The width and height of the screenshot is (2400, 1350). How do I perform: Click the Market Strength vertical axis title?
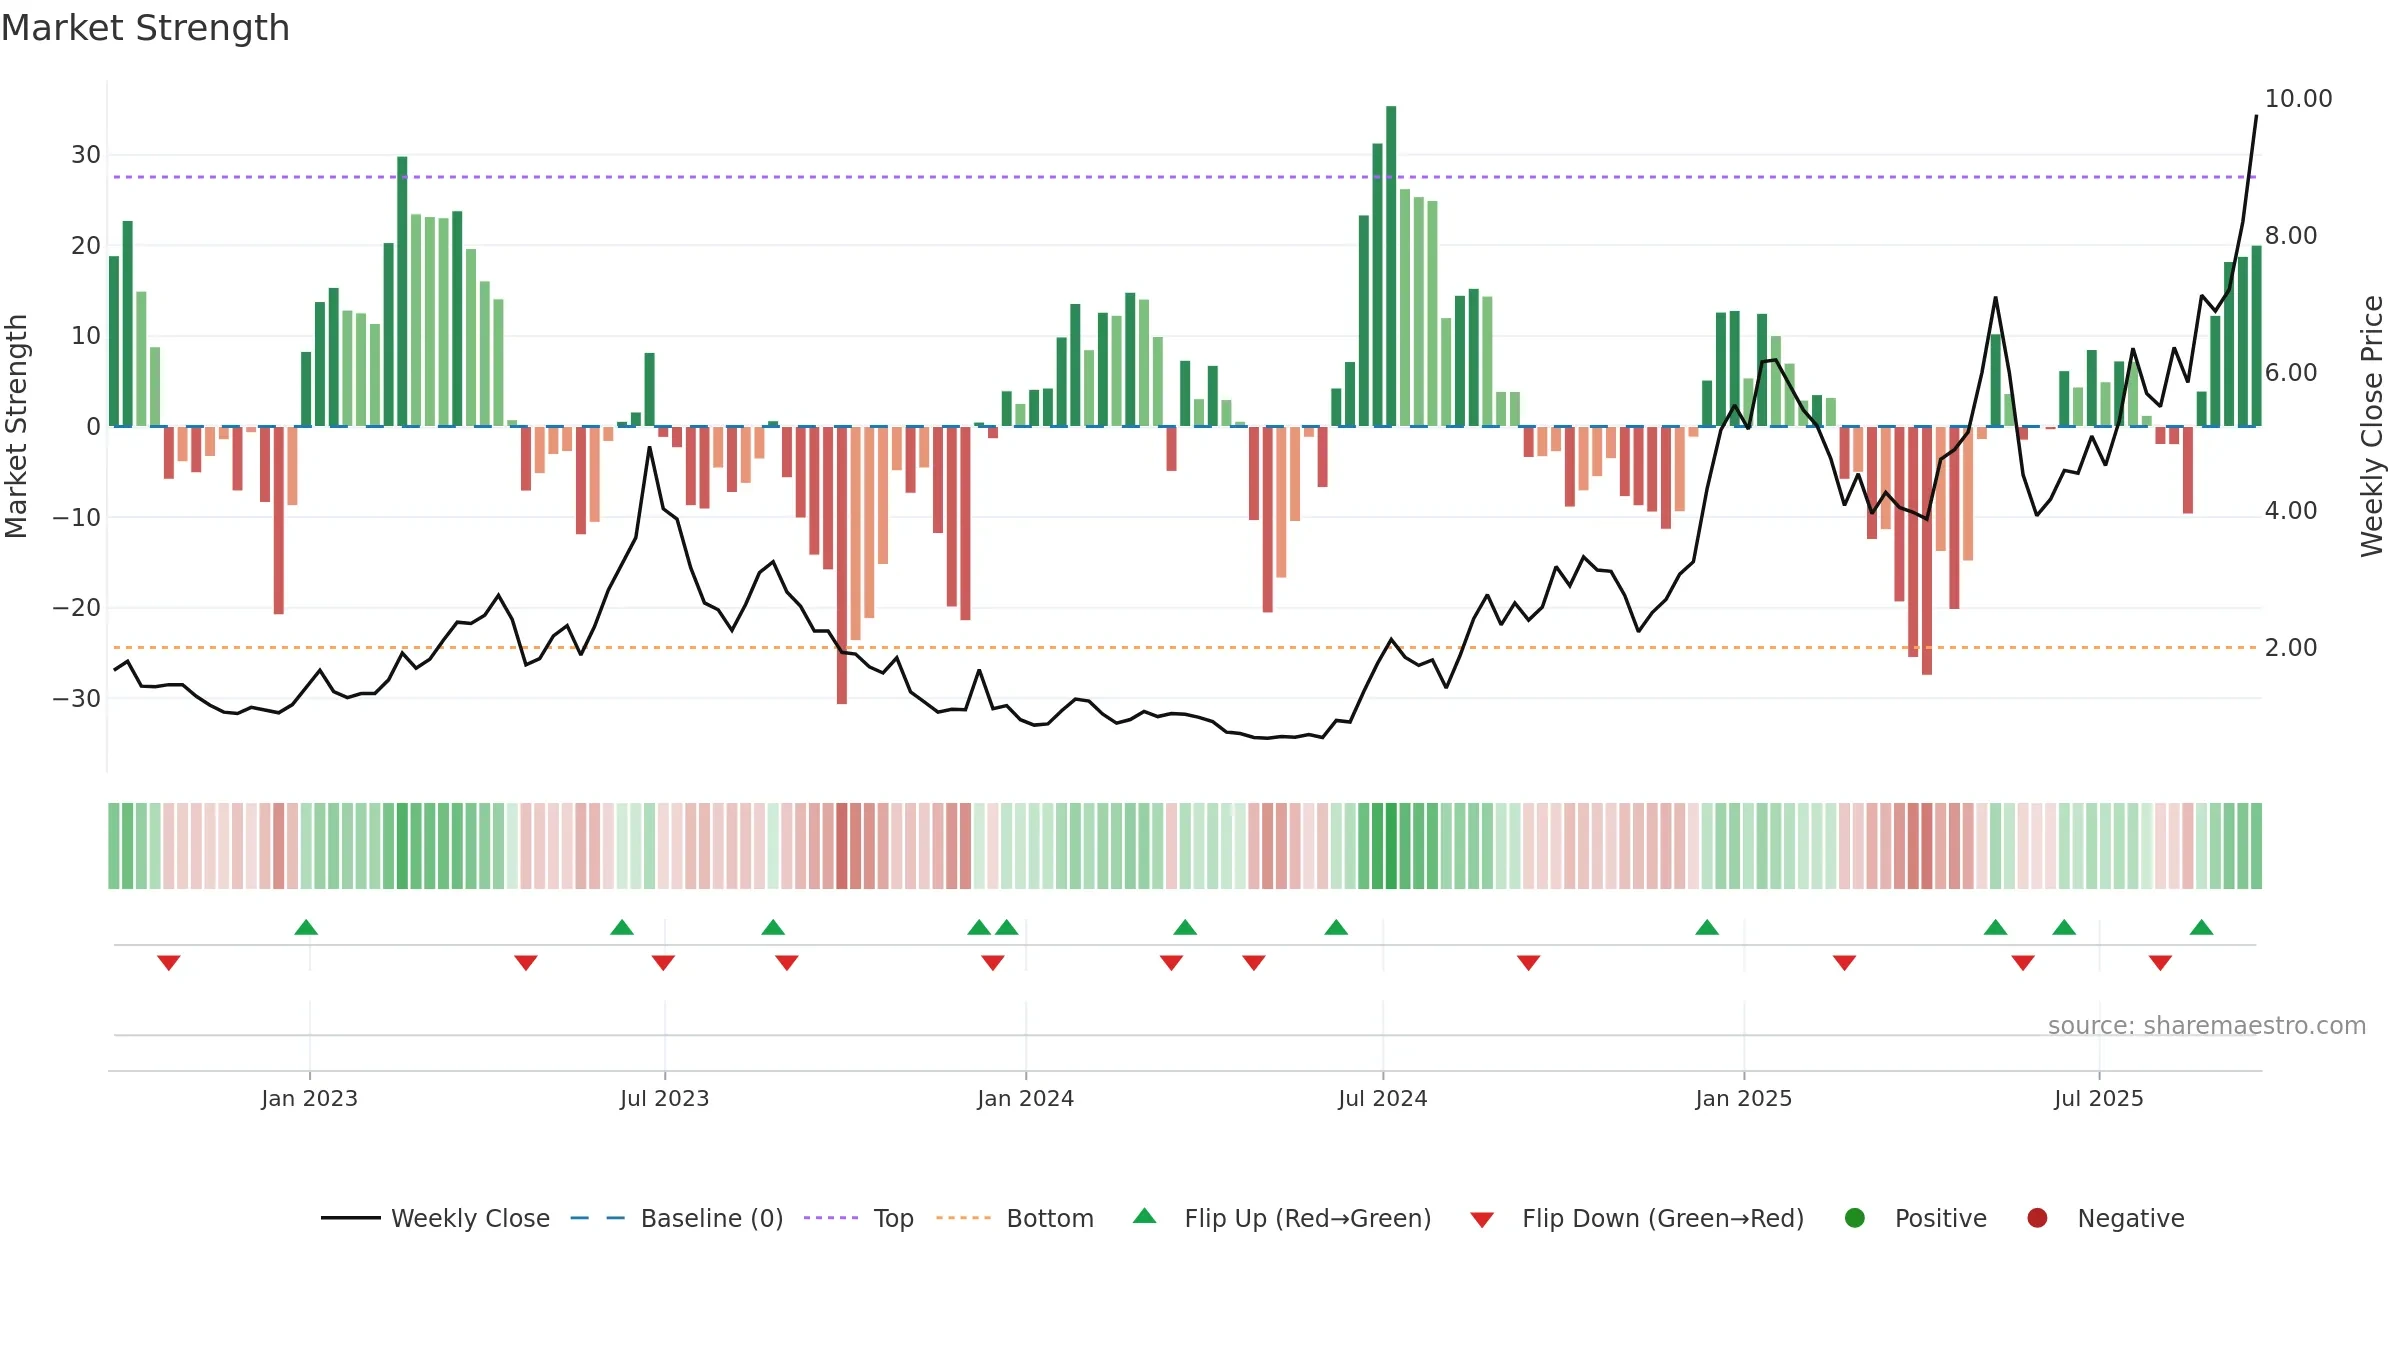[16, 426]
